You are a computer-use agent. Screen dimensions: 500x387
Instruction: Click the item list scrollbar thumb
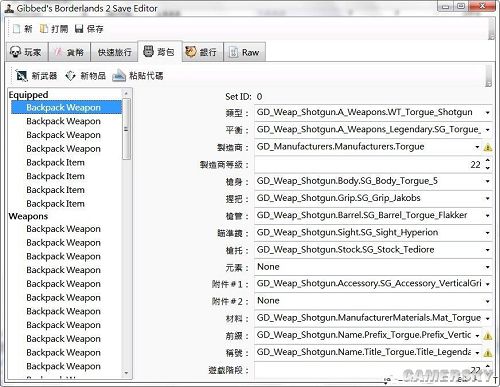point(126,129)
